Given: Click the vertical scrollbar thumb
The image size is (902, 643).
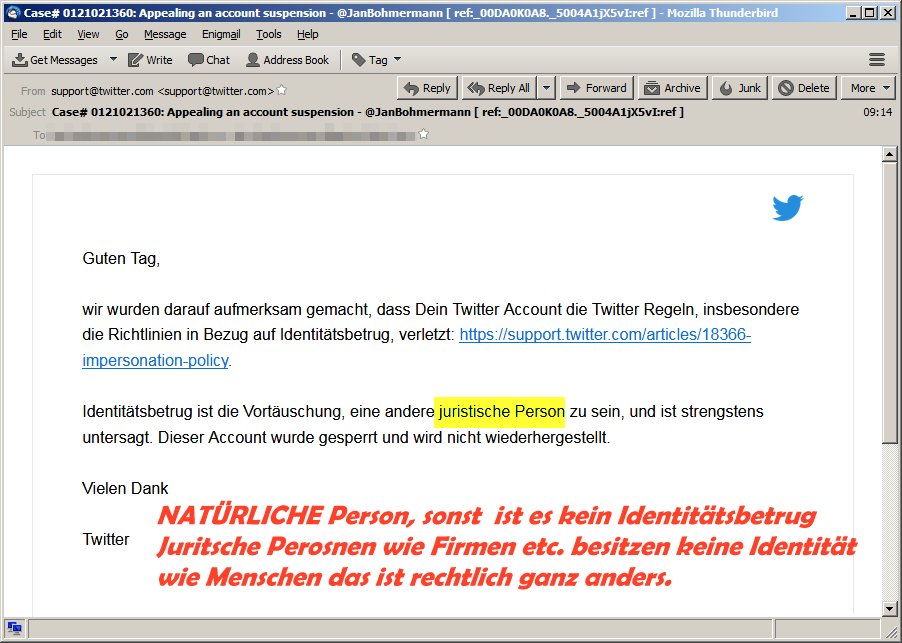Looking at the screenshot, I should click(x=889, y=301).
